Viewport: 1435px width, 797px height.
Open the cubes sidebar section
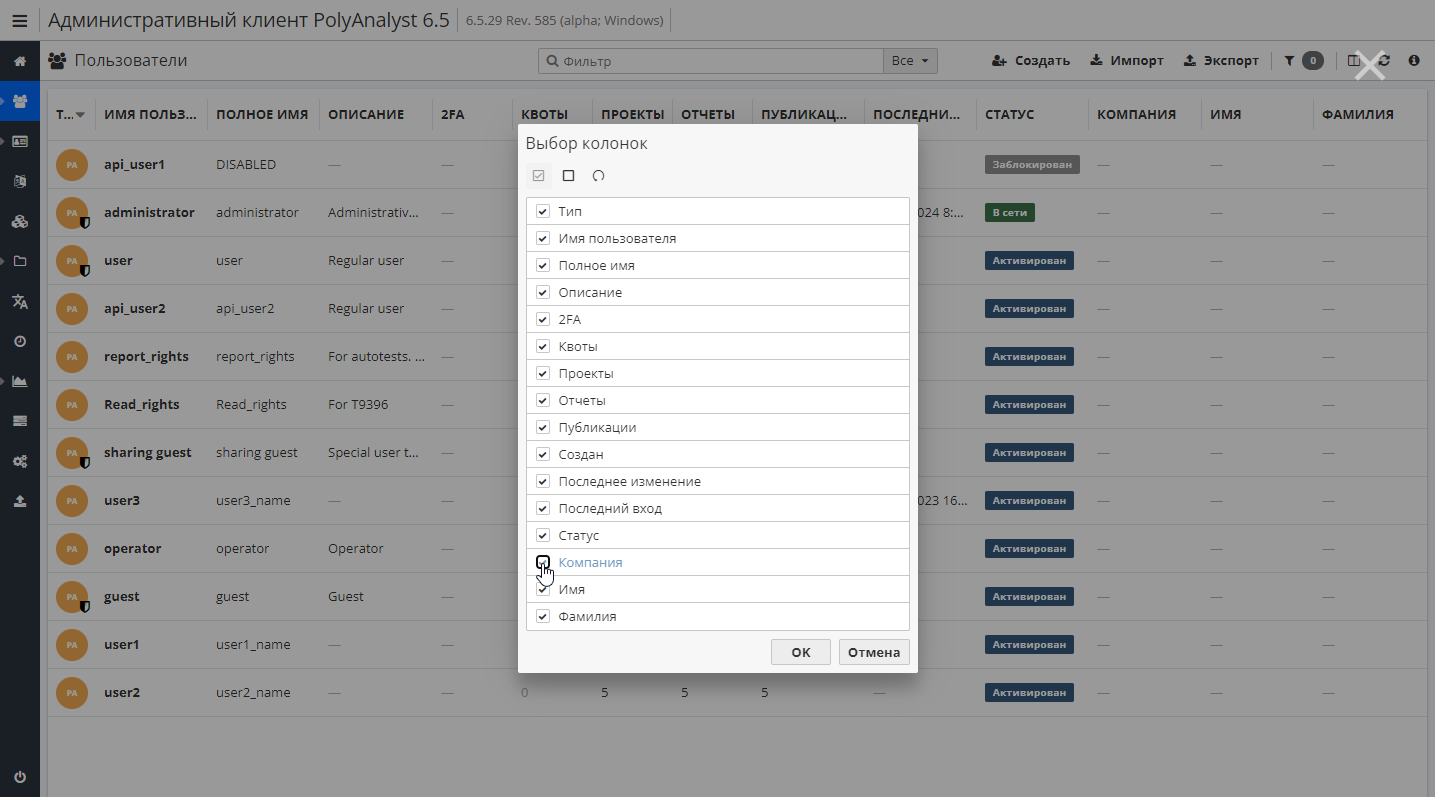[x=20, y=221]
